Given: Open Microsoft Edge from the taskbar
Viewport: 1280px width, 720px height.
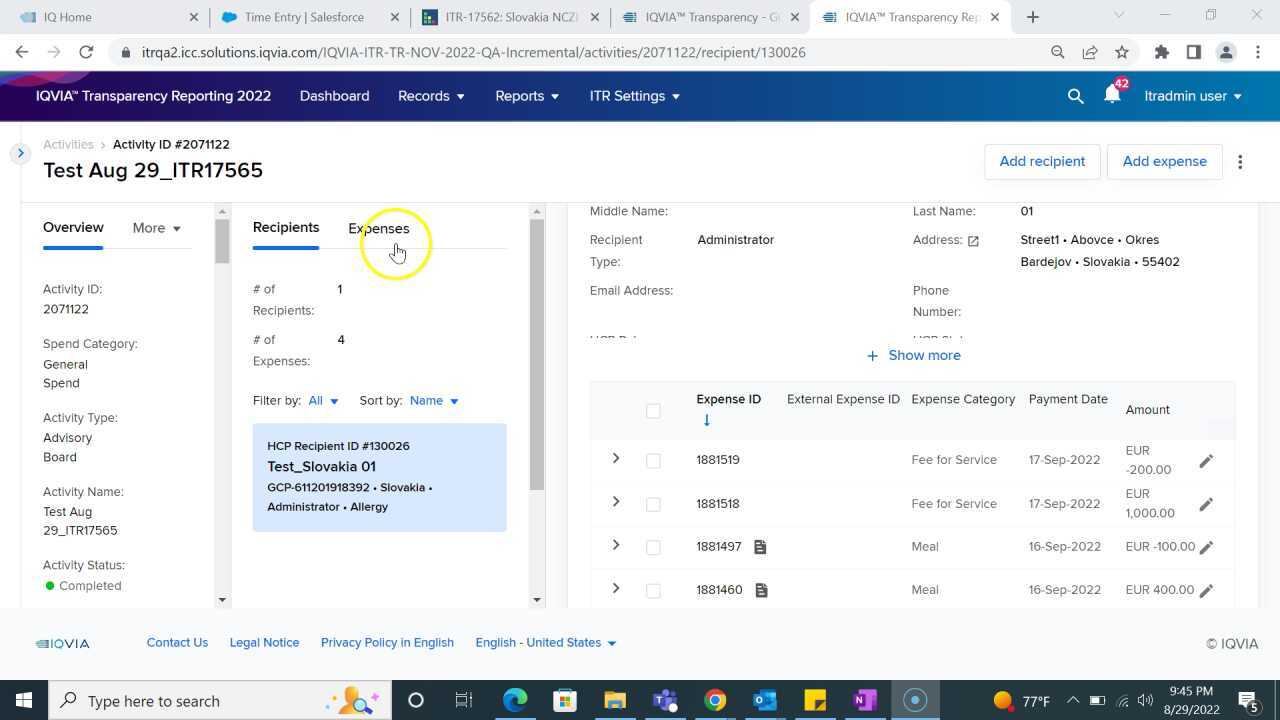Looking at the screenshot, I should click(x=515, y=700).
